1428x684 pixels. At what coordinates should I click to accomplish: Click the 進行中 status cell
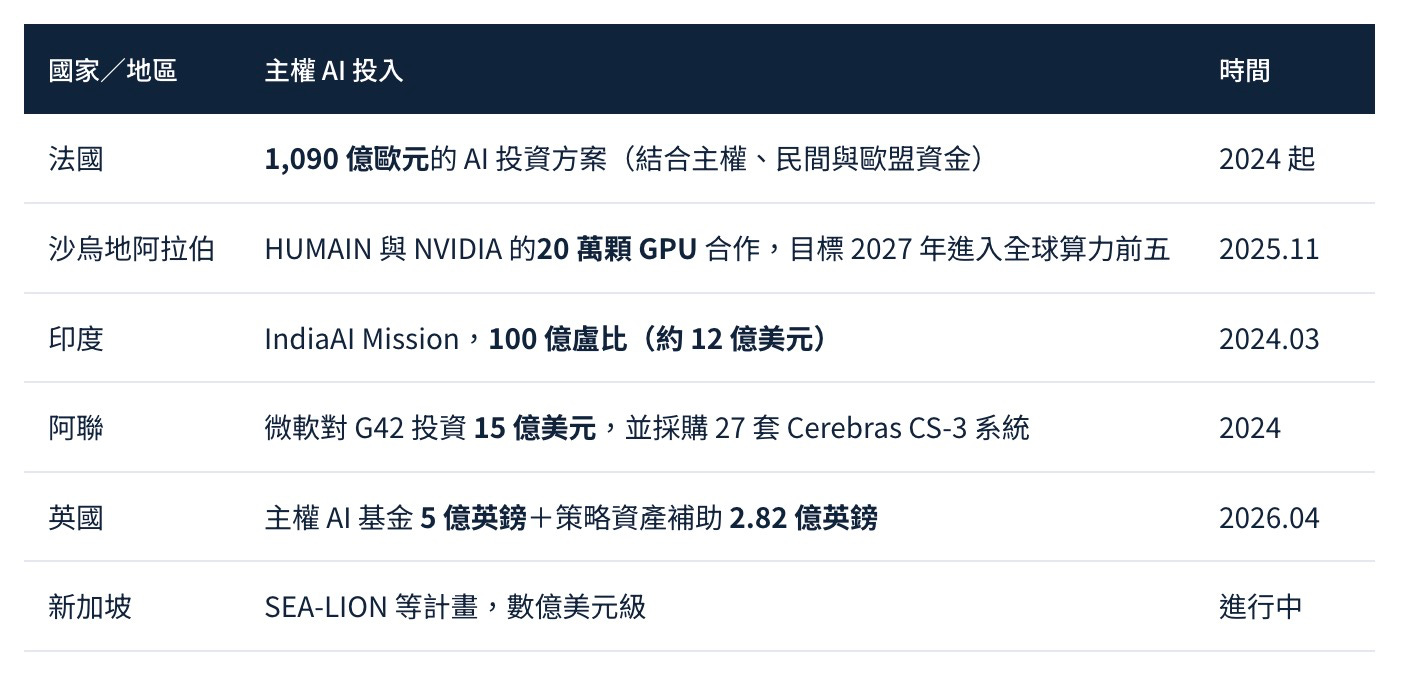[x=1260, y=607]
